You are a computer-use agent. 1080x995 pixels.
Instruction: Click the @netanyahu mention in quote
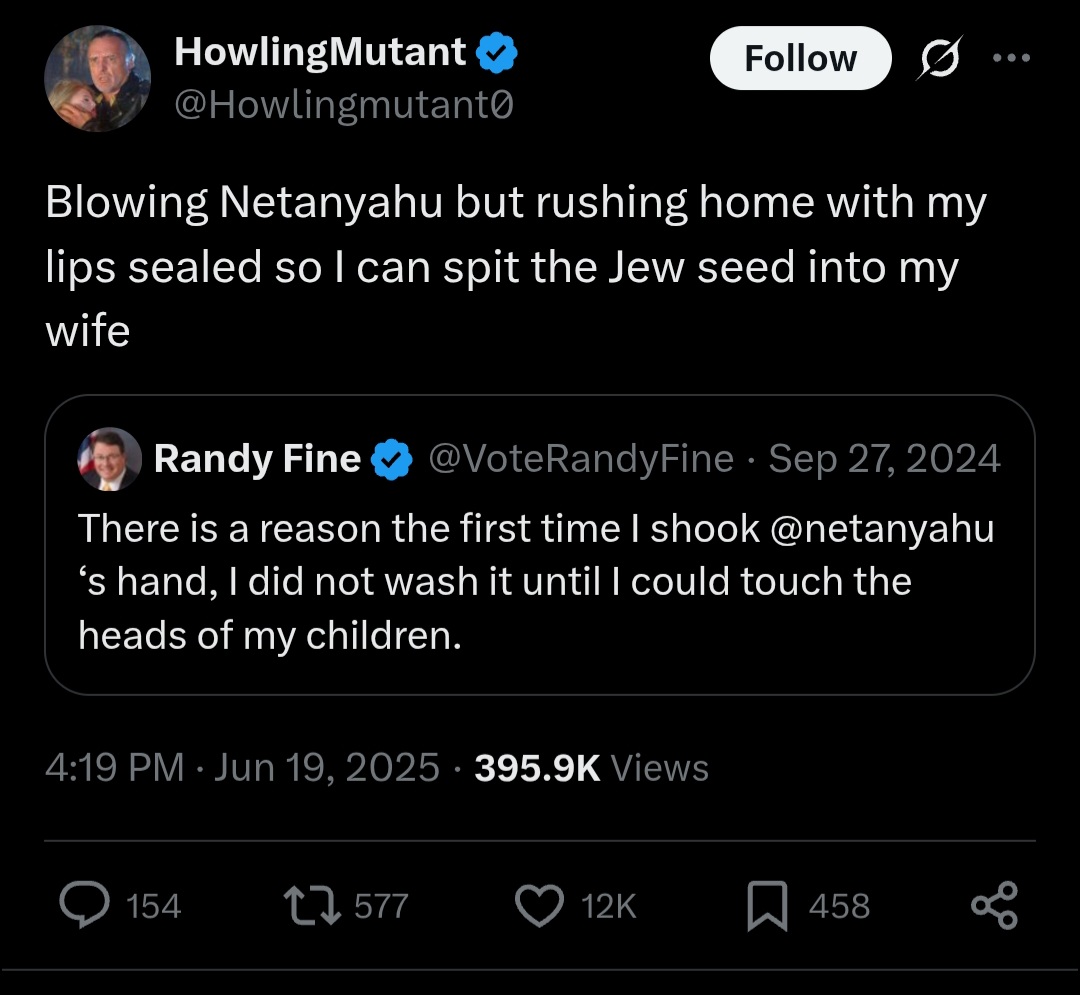(882, 529)
